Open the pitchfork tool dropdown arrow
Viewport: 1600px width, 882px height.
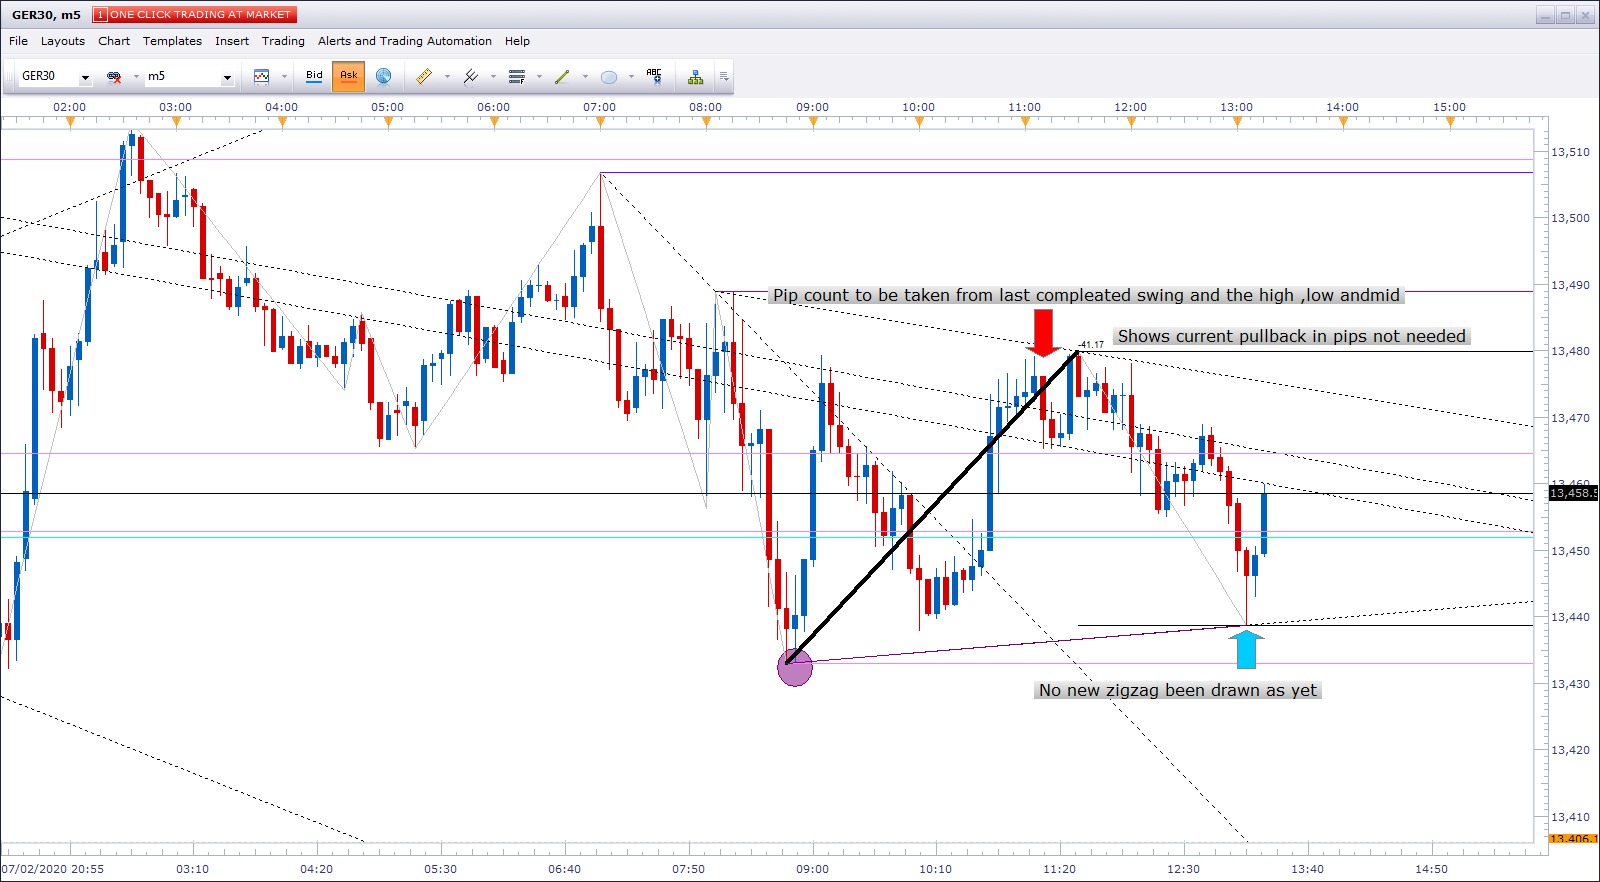point(493,76)
